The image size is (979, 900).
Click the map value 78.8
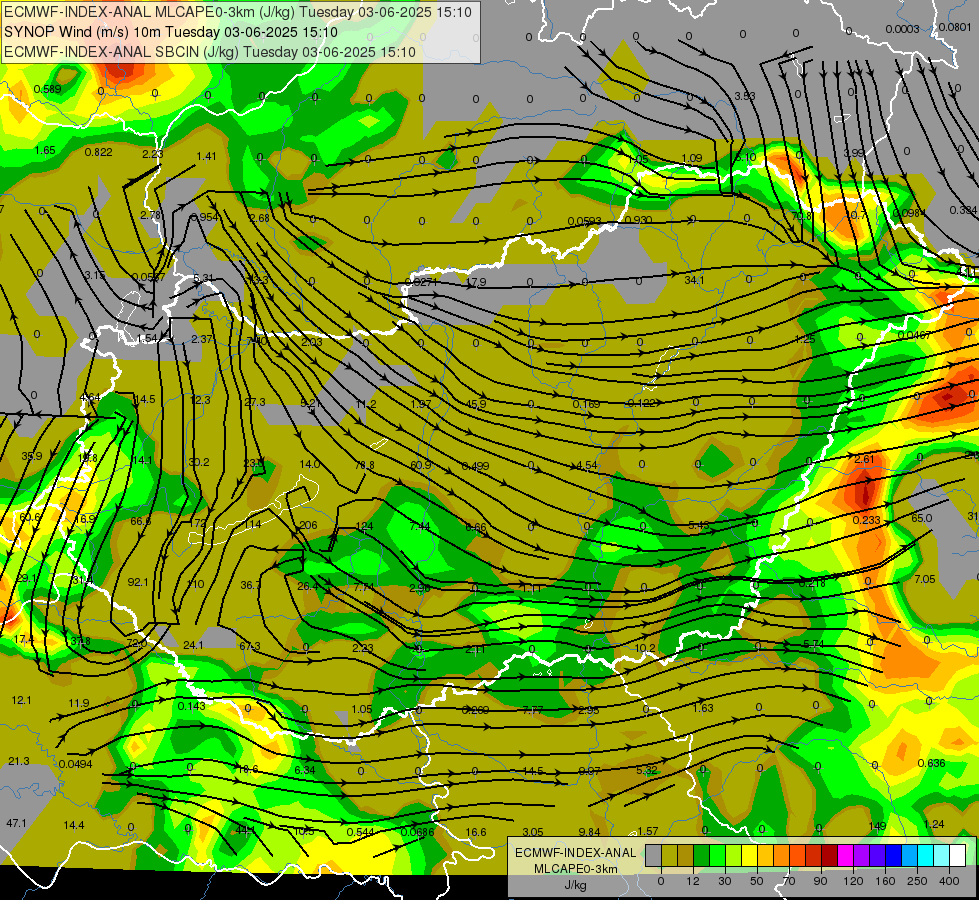tap(365, 465)
